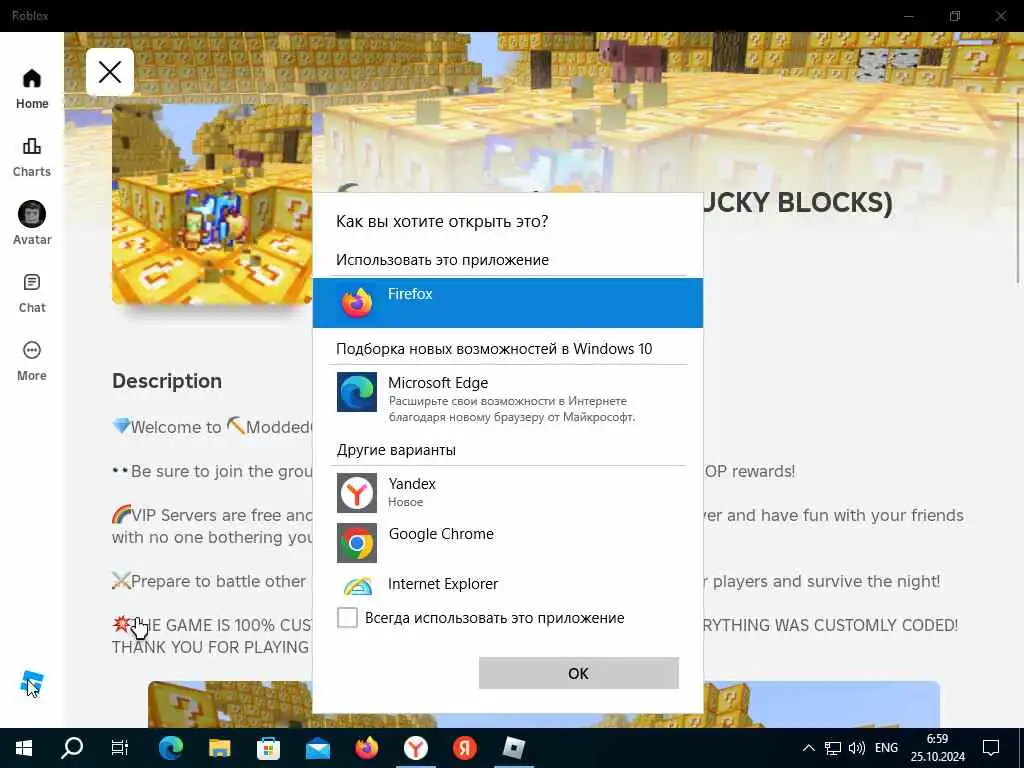Select Firefox as the app to open
Screen dimensions: 1024x768
[x=507, y=302]
